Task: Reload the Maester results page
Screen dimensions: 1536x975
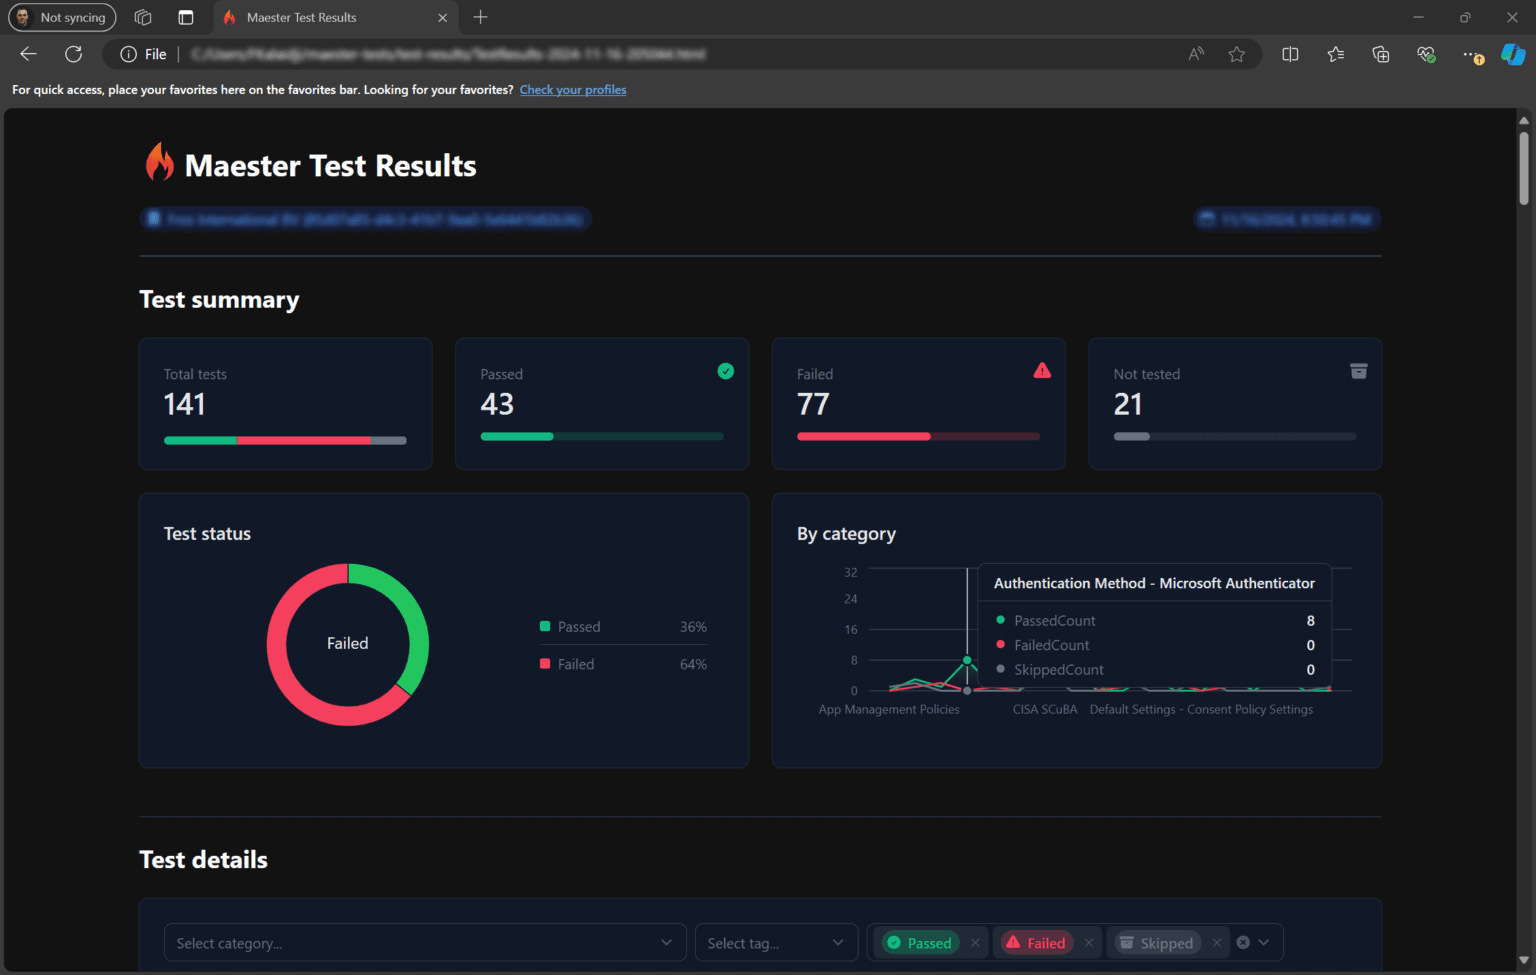Action: click(73, 54)
